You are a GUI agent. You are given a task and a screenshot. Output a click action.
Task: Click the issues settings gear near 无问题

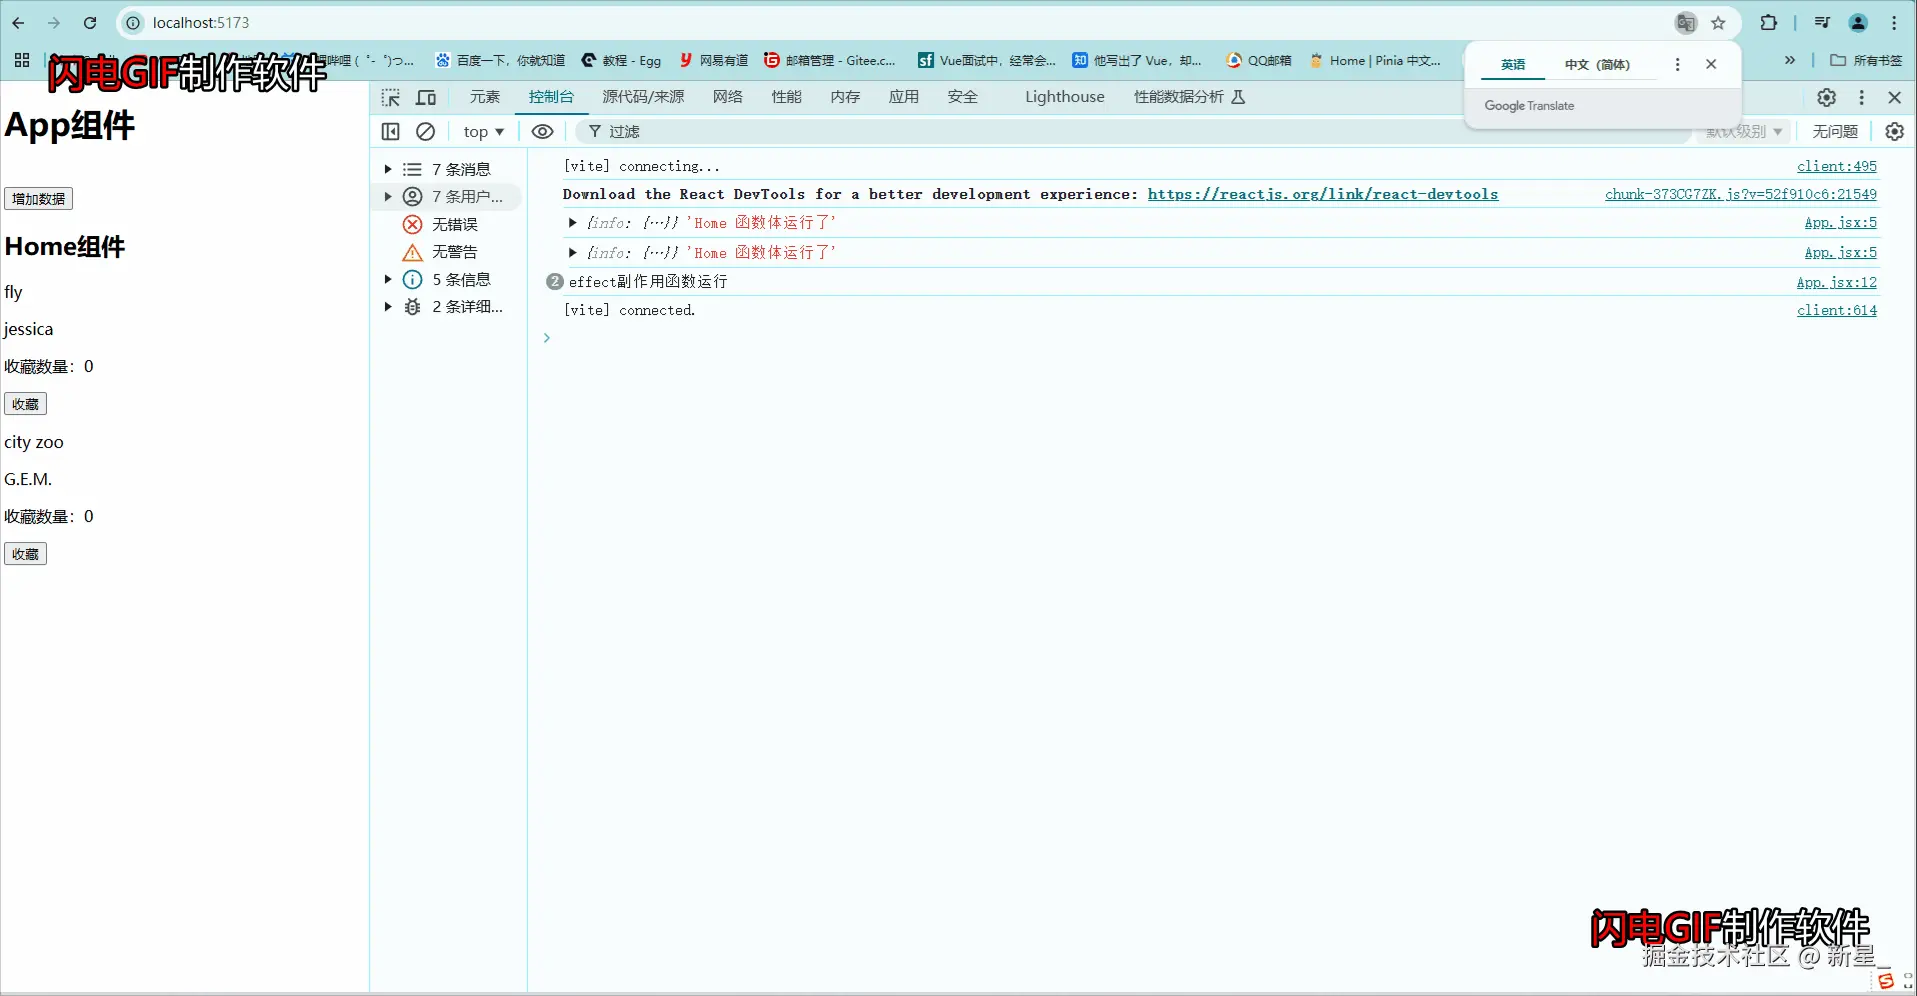coord(1895,131)
